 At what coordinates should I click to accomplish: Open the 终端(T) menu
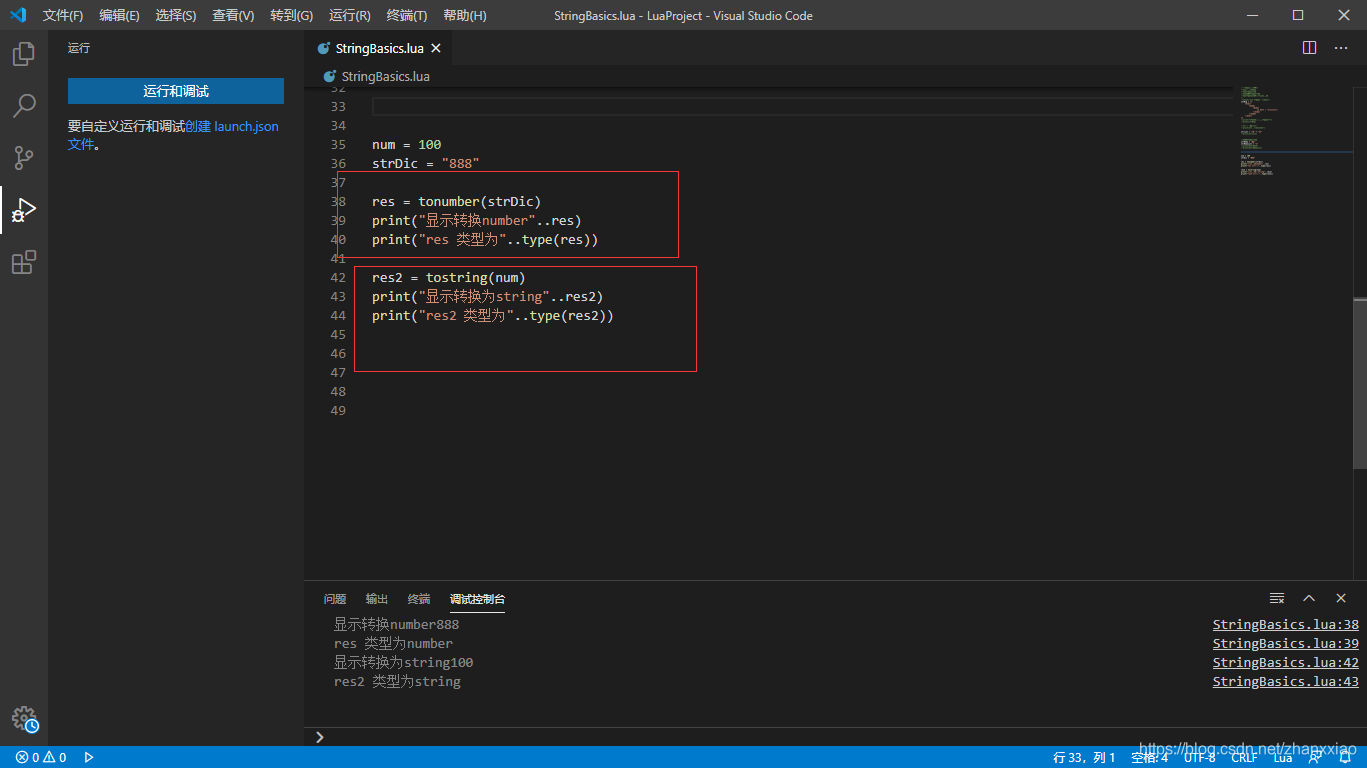(407, 15)
